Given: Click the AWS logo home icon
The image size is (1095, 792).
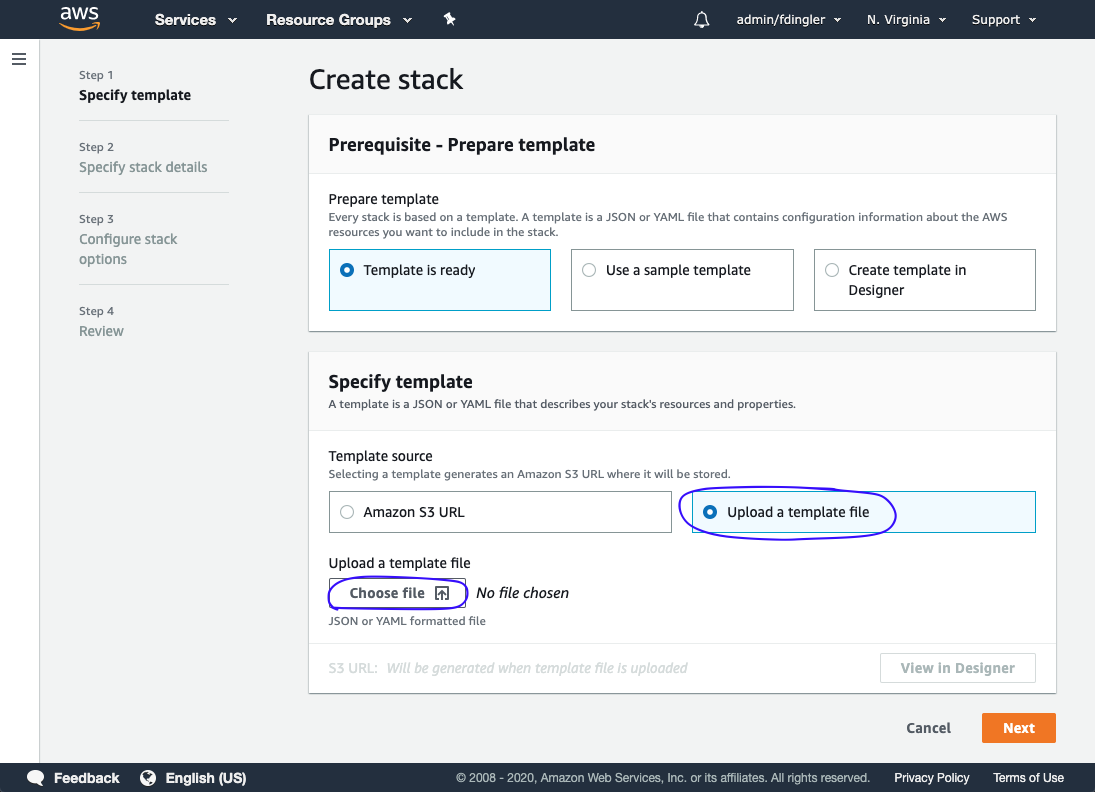Looking at the screenshot, I should 80,18.
